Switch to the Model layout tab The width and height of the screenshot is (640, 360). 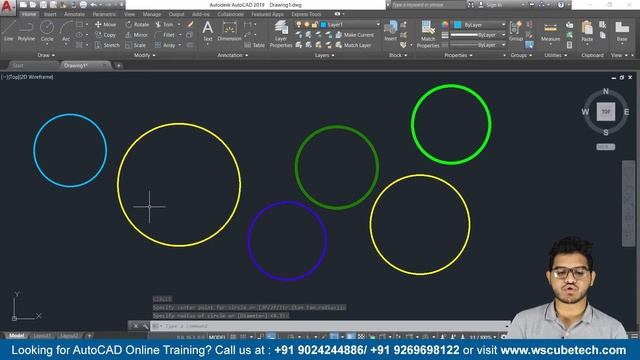pyautogui.click(x=17, y=336)
